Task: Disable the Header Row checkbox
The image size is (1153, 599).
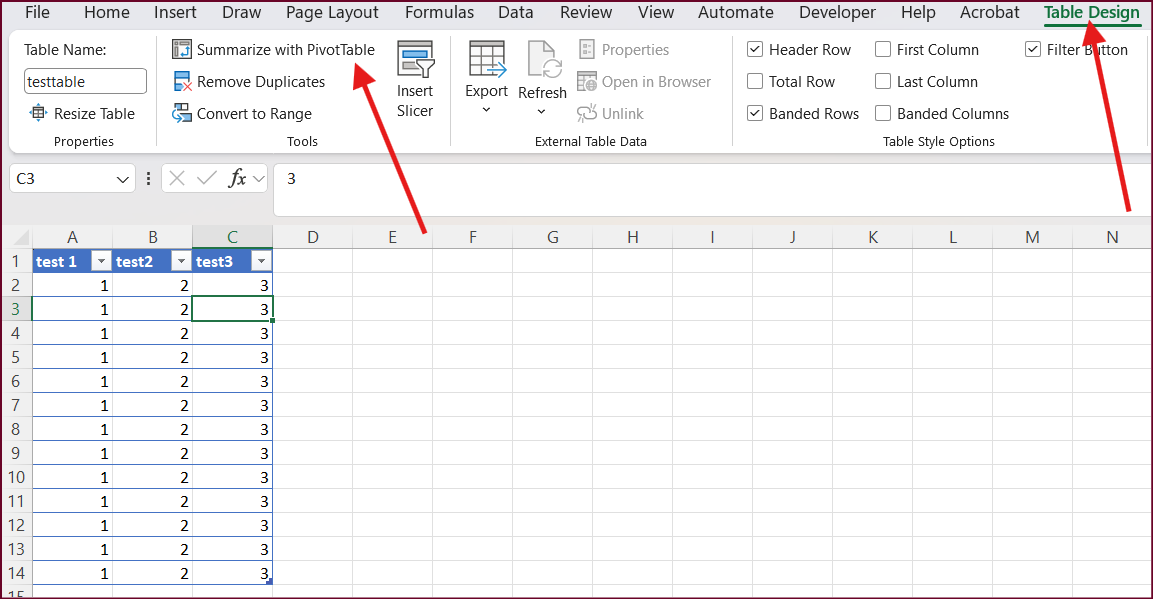Action: (754, 49)
